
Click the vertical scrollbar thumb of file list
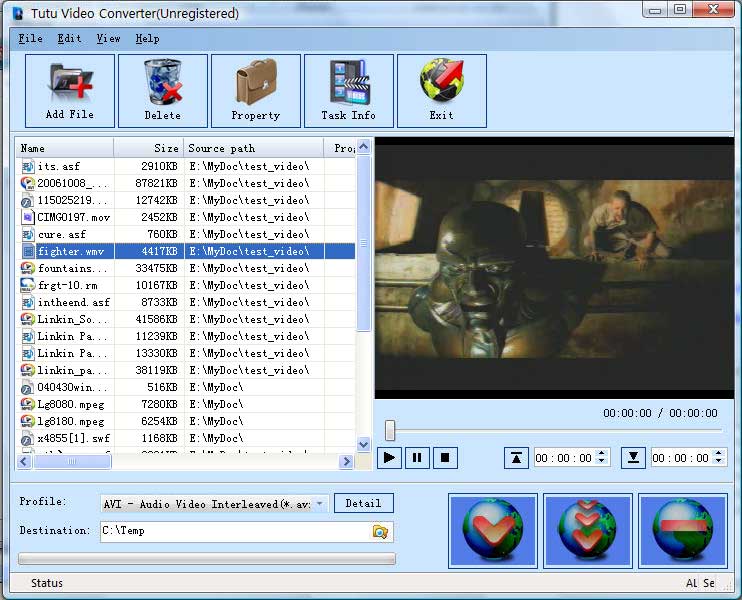pos(363,244)
